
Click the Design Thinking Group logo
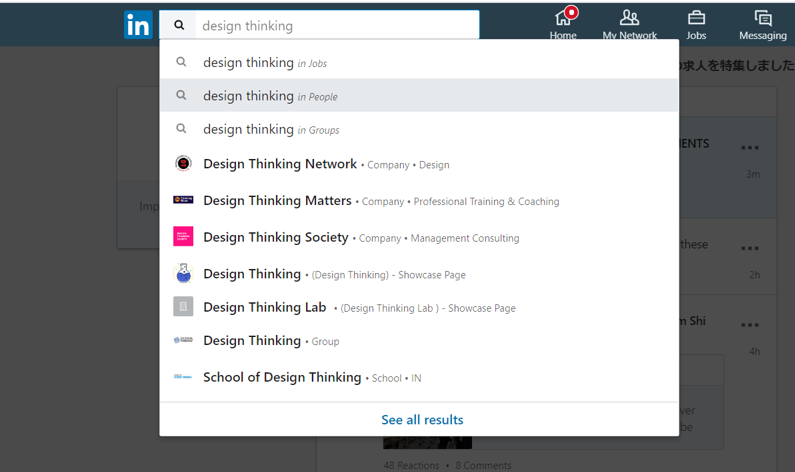[x=183, y=340]
